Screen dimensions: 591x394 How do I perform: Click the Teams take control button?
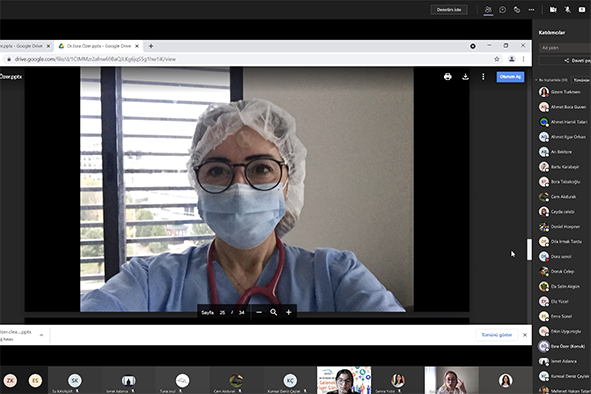pos(449,10)
